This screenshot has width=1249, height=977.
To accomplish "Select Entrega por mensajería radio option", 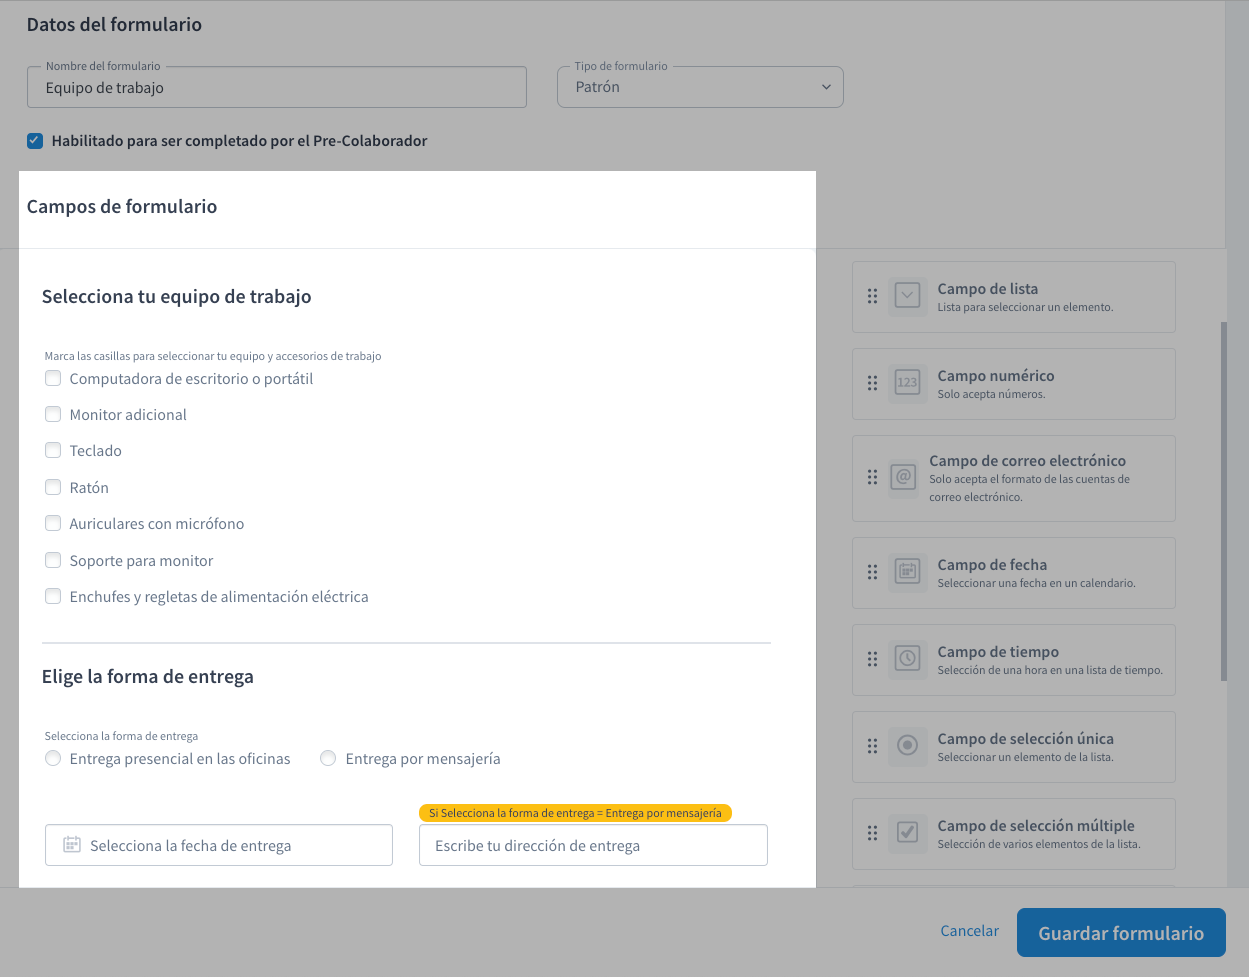I will [x=328, y=759].
